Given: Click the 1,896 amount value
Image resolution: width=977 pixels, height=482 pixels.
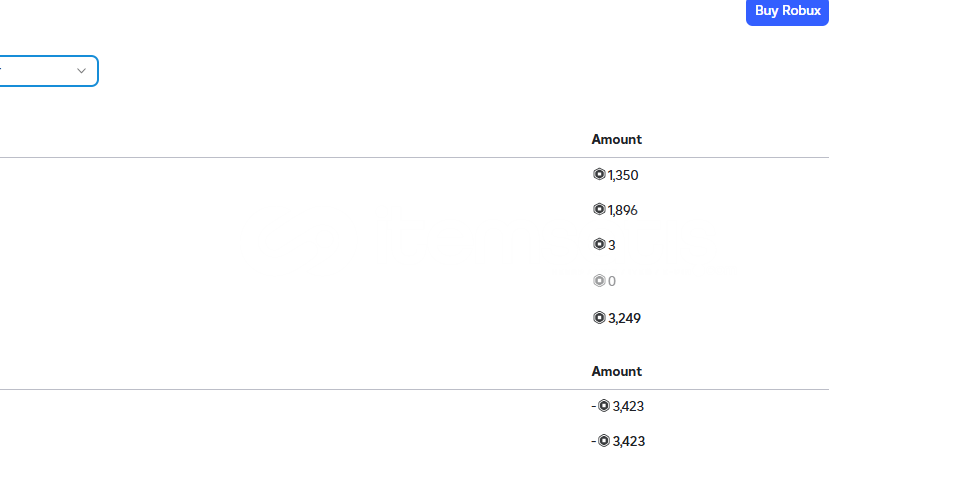Looking at the screenshot, I should pyautogui.click(x=622, y=210).
